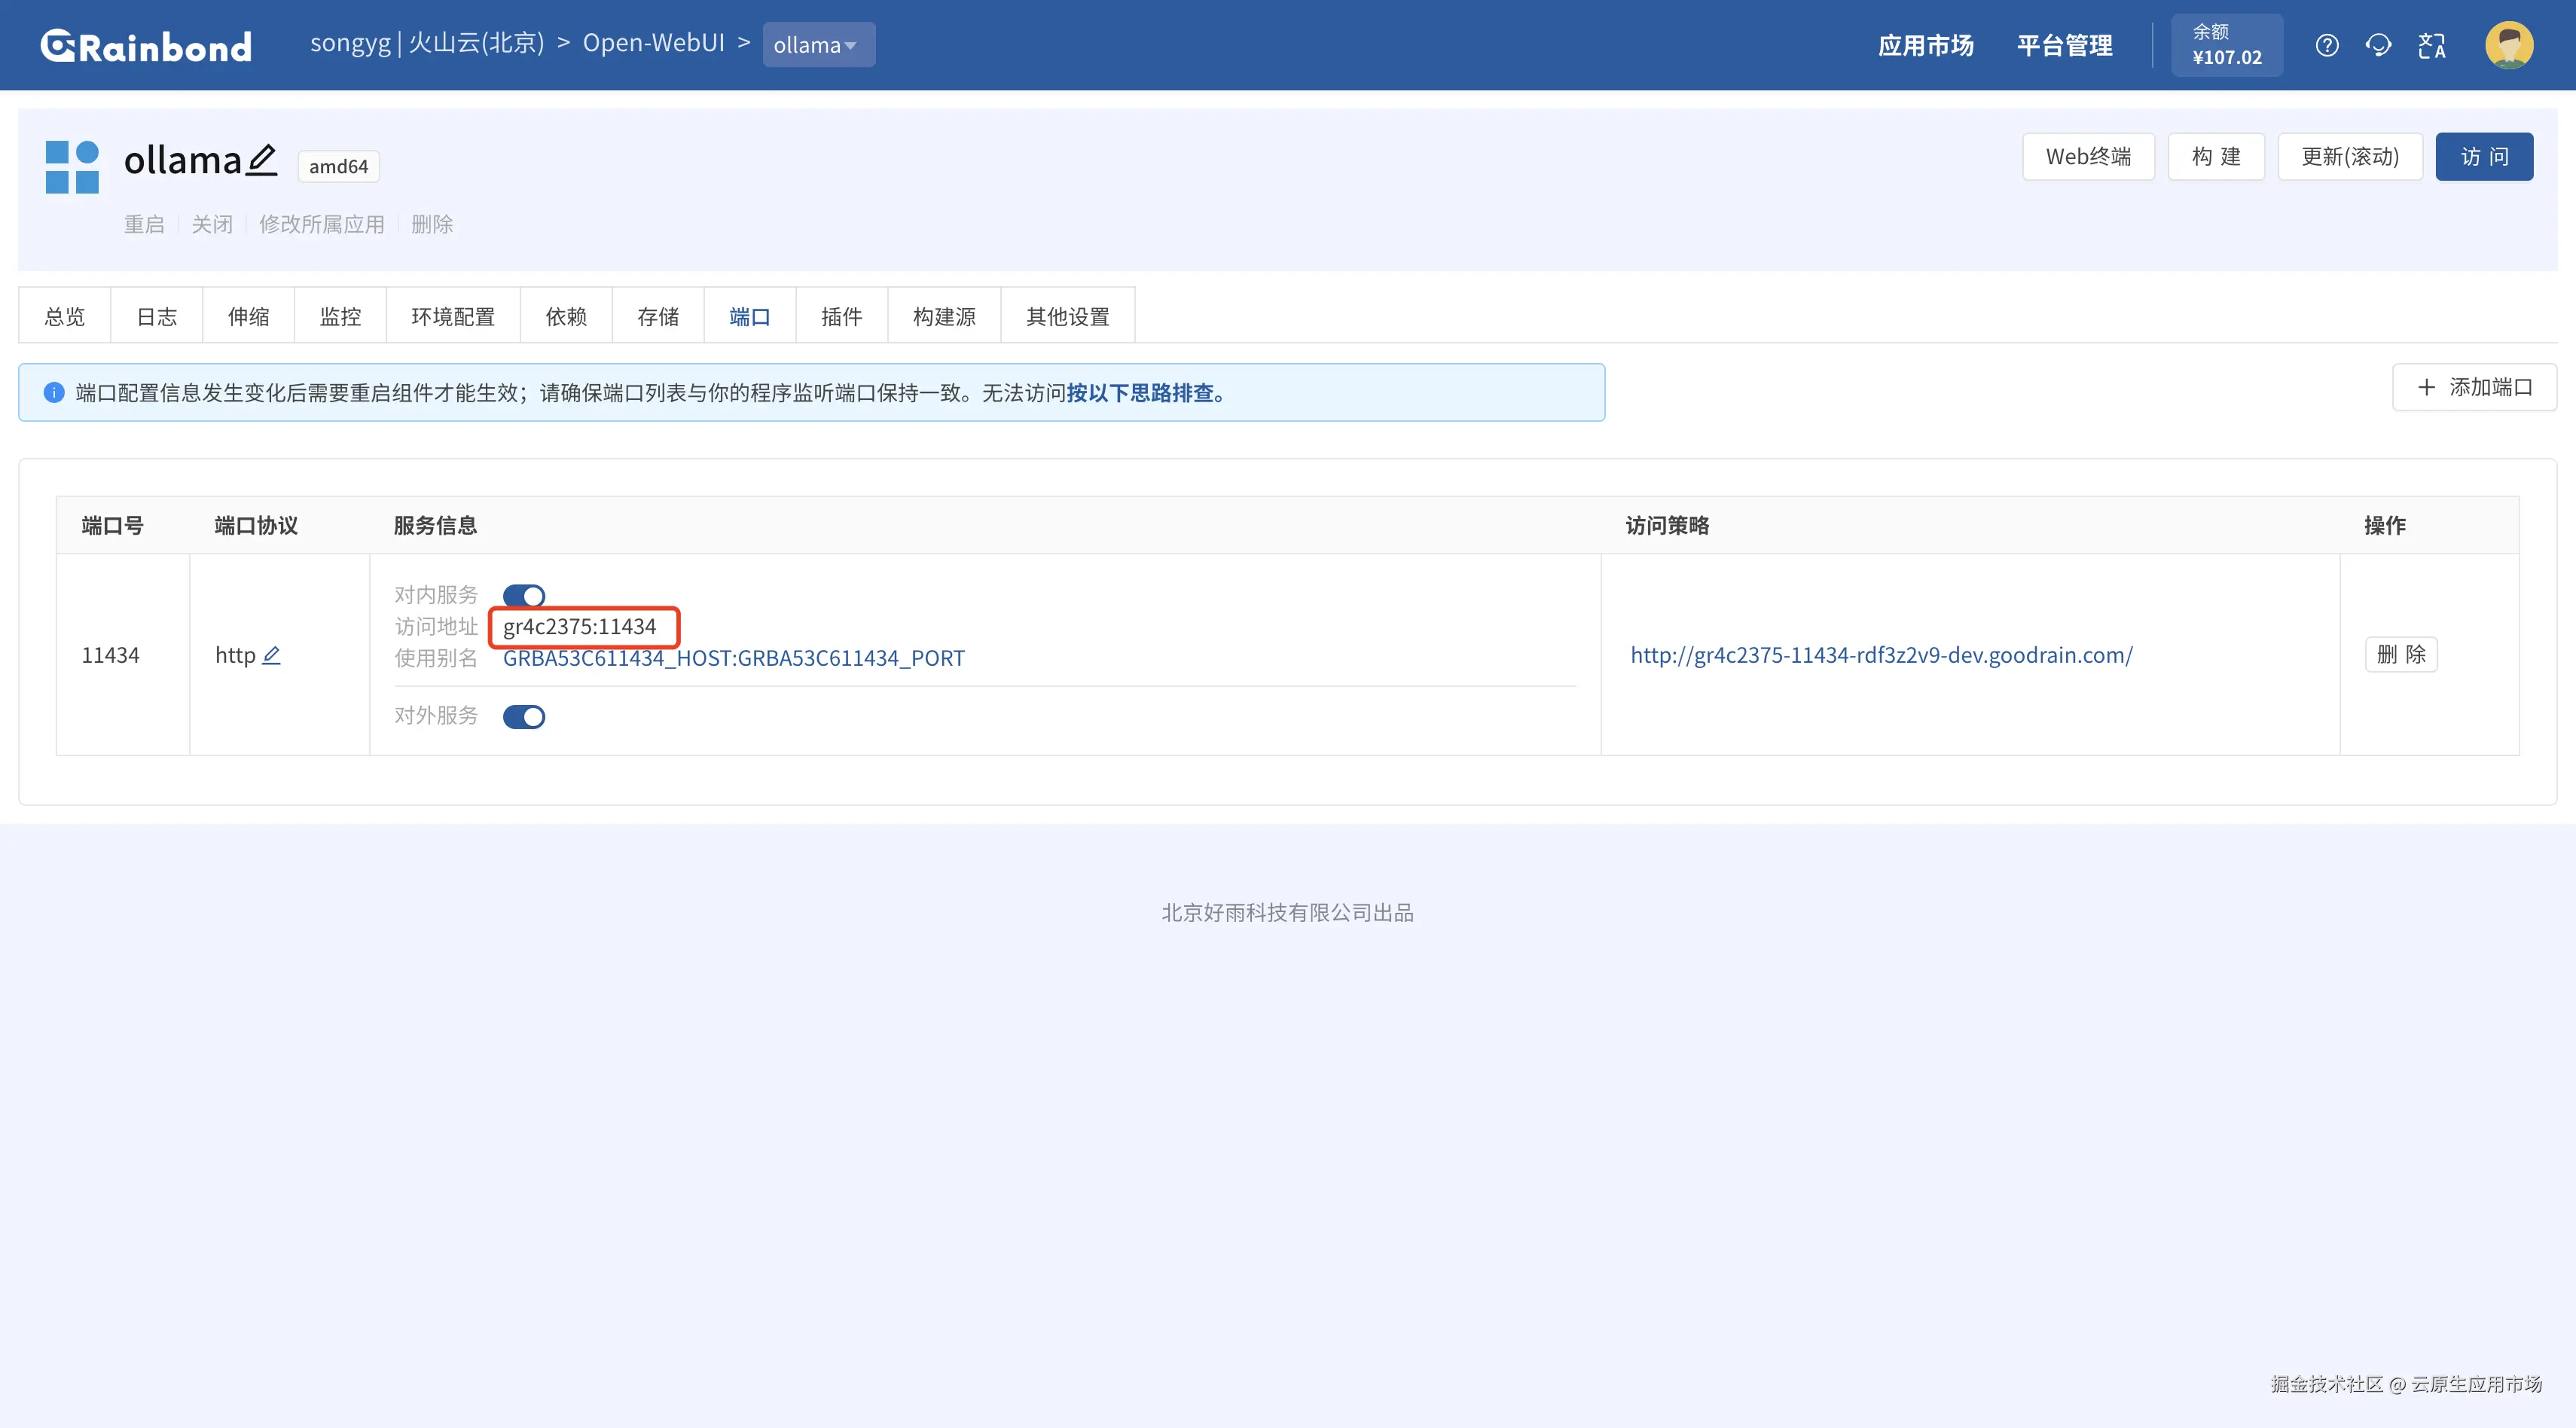Expand the ollama breadcrumb dropdown
Image resolution: width=2576 pixels, height=1428 pixels.
[x=818, y=45]
